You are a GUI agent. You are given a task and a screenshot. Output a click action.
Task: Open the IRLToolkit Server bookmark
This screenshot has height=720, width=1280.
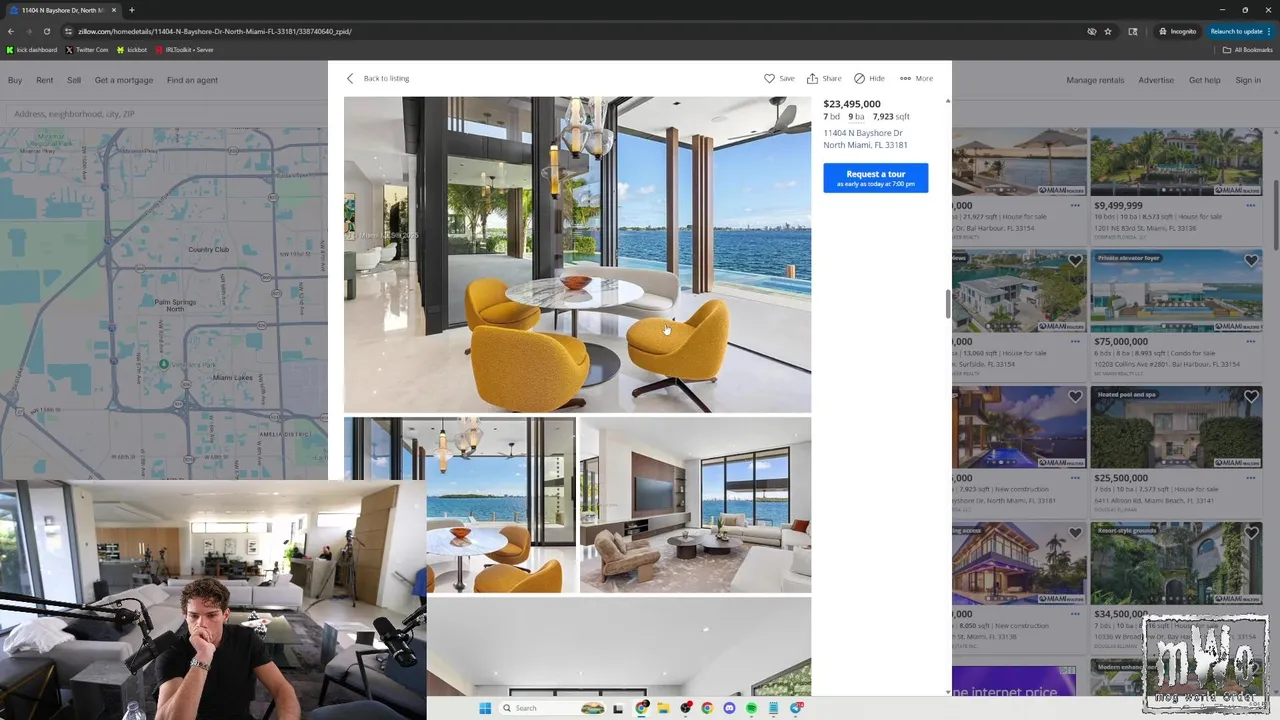click(x=185, y=50)
